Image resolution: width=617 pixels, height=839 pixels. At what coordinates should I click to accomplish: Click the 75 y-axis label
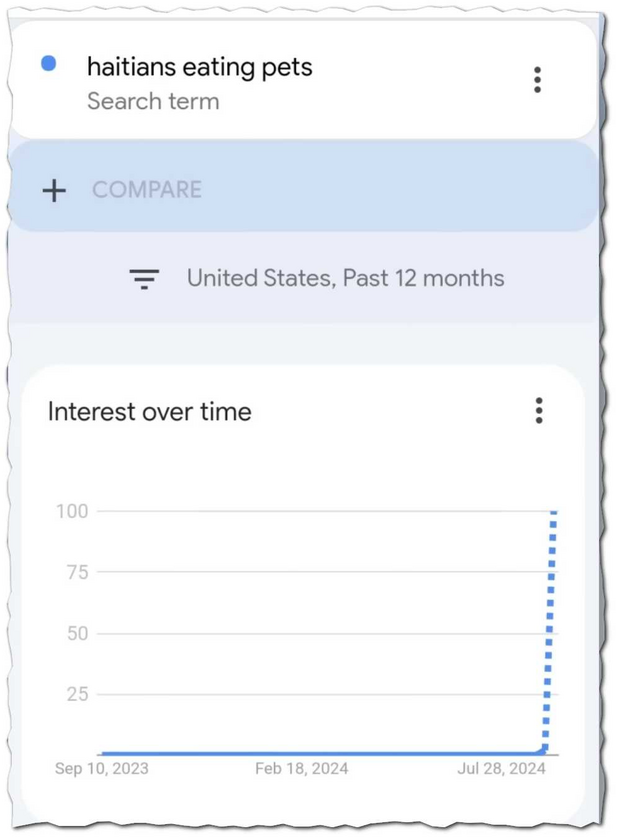pos(78,573)
